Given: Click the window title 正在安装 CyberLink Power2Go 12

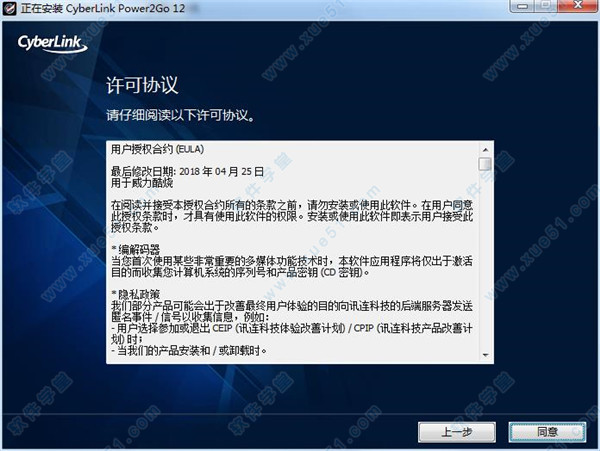Looking at the screenshot, I should click(103, 8).
